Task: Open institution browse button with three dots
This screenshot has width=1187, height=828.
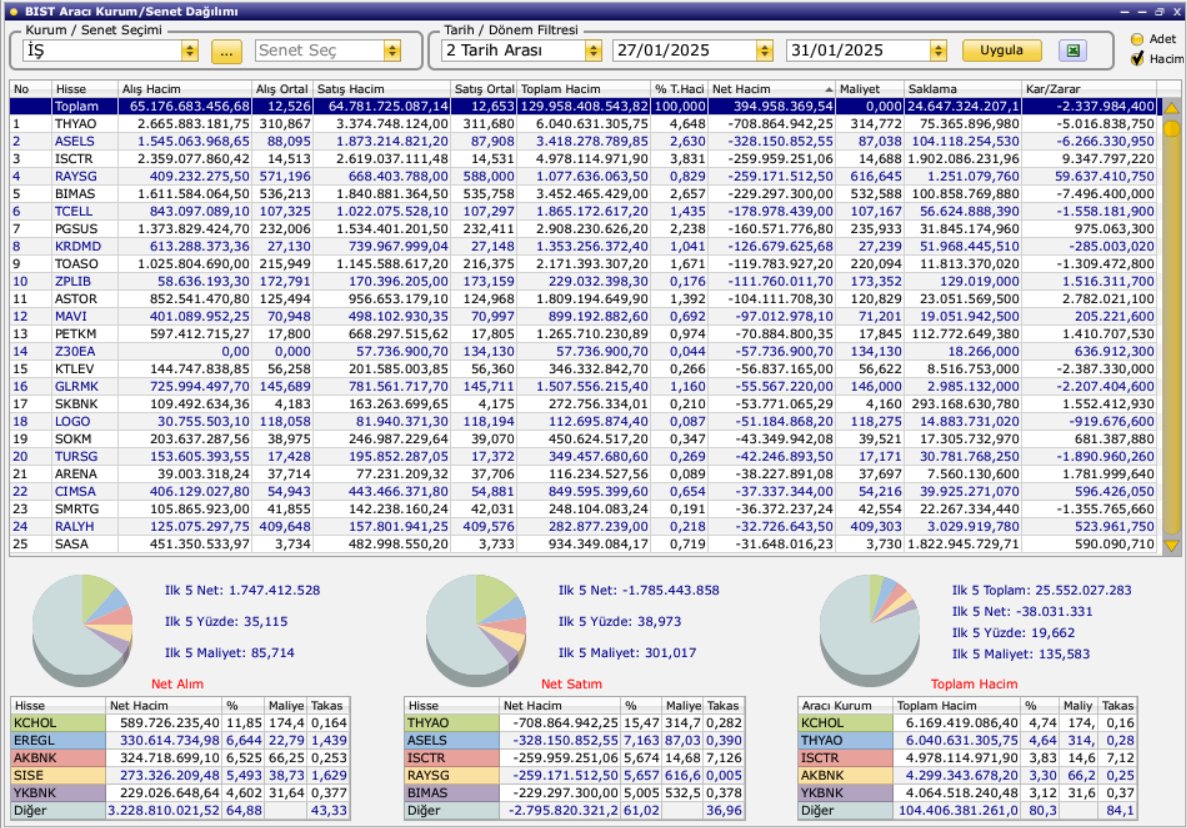Action: coord(226,51)
